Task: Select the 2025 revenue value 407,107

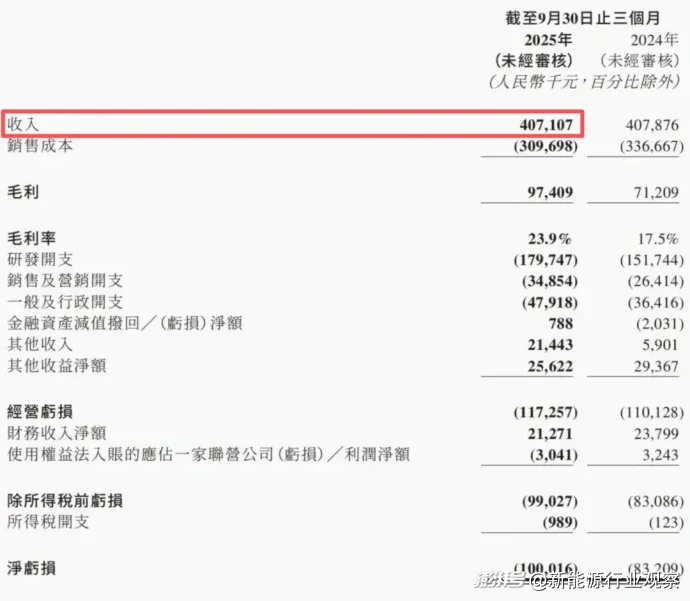Action: pos(541,126)
